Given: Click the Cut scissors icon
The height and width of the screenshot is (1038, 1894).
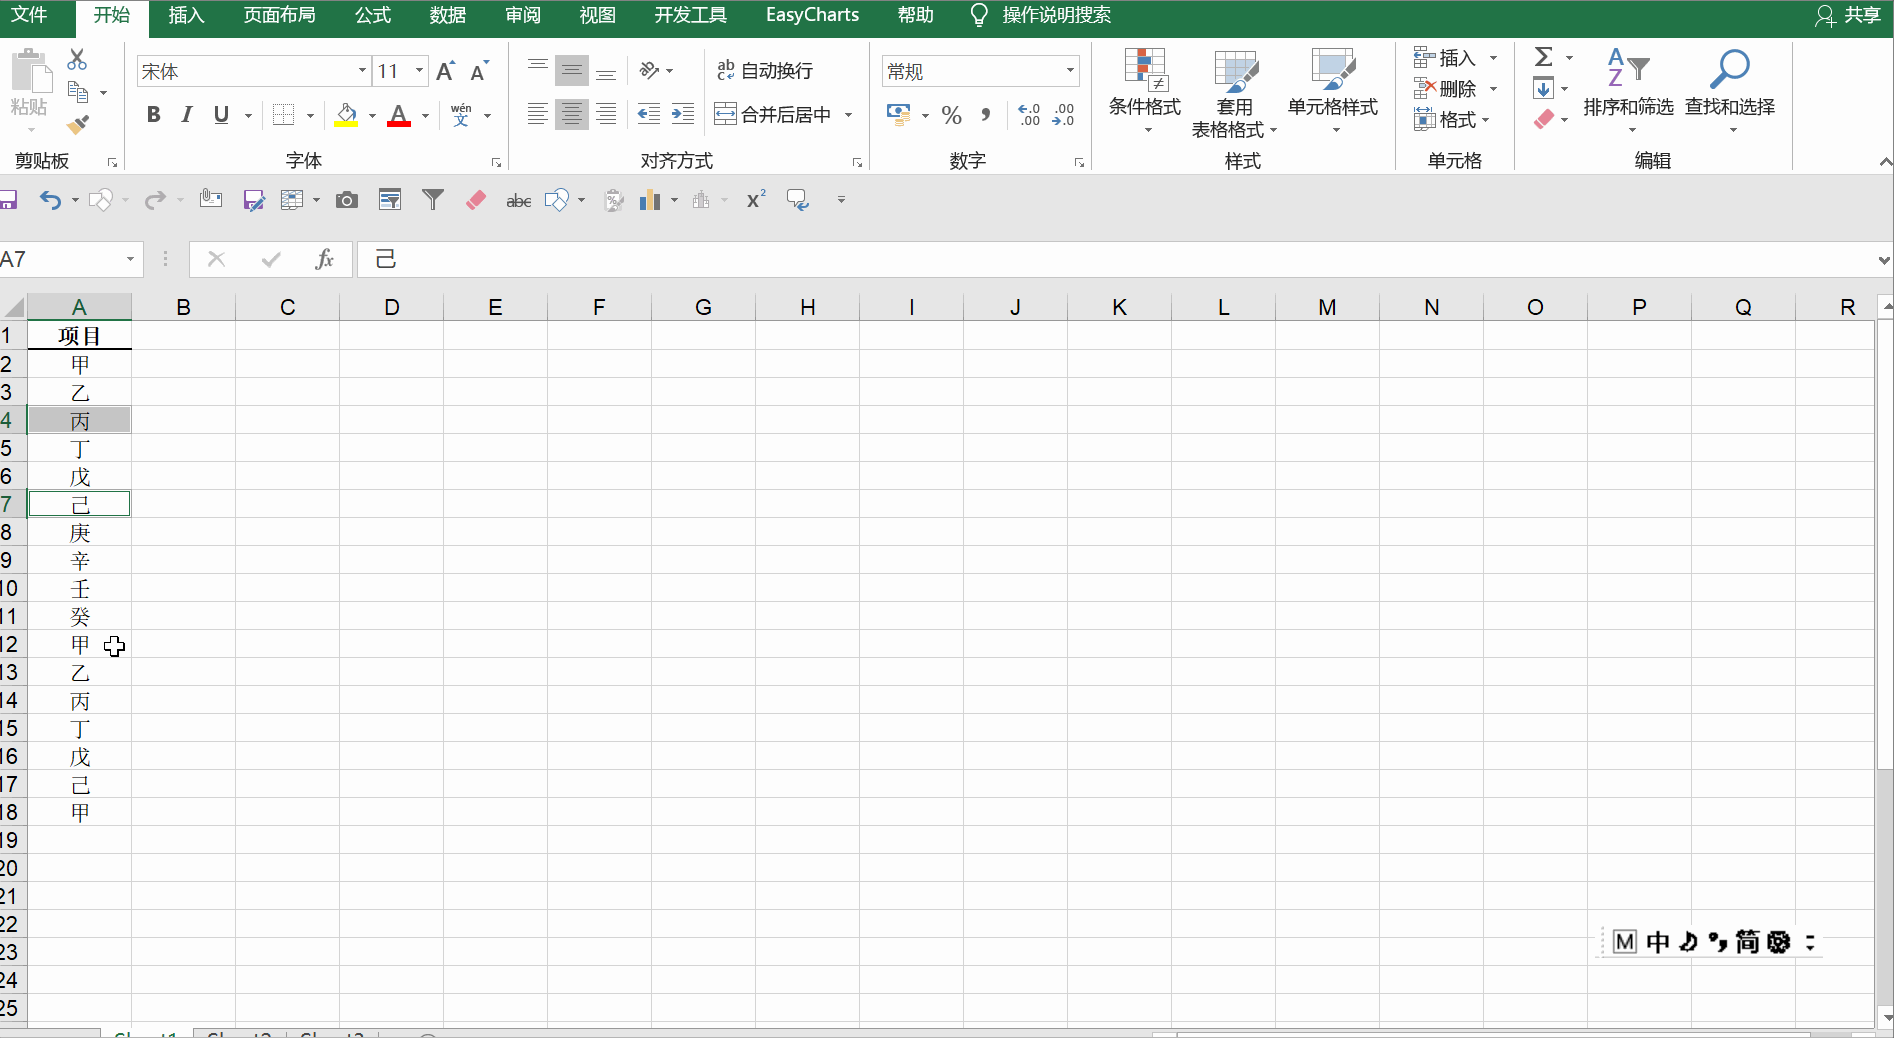Looking at the screenshot, I should (x=77, y=60).
